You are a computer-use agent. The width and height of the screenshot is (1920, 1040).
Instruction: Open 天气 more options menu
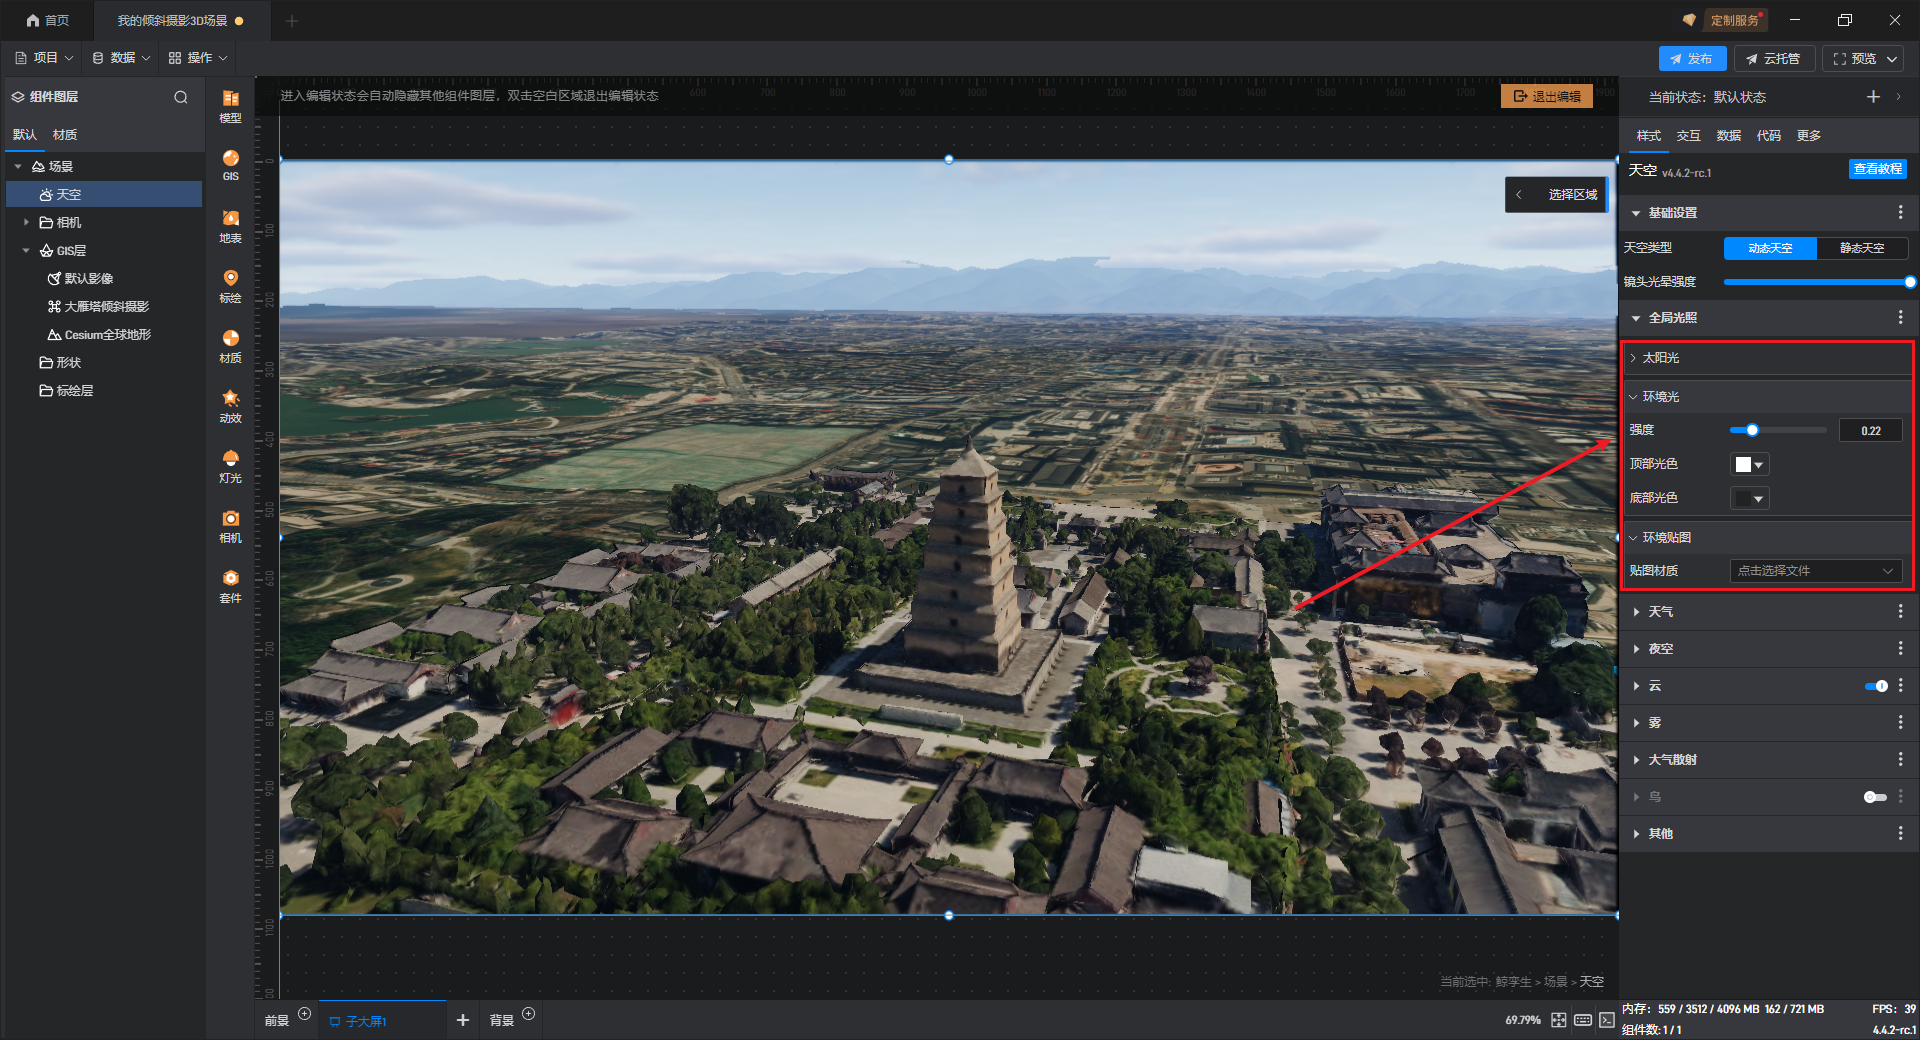click(1900, 611)
